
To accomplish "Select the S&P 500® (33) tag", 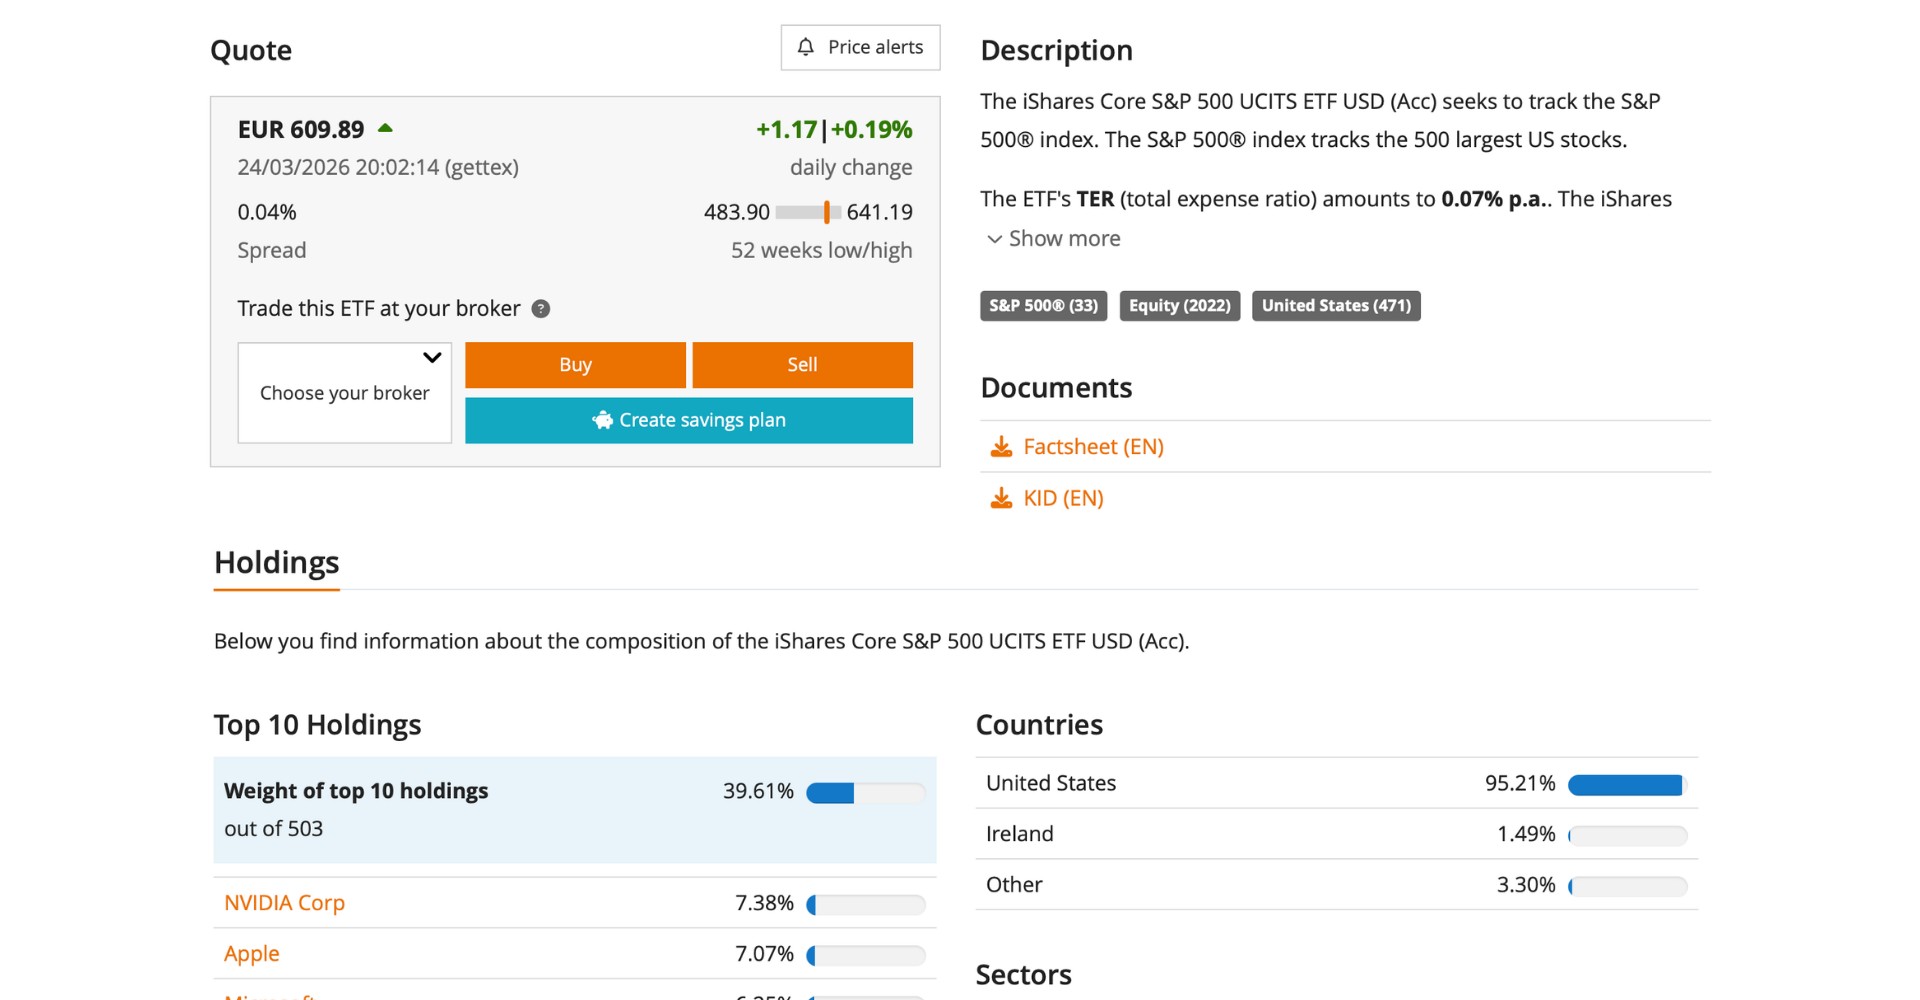I will [1043, 306].
